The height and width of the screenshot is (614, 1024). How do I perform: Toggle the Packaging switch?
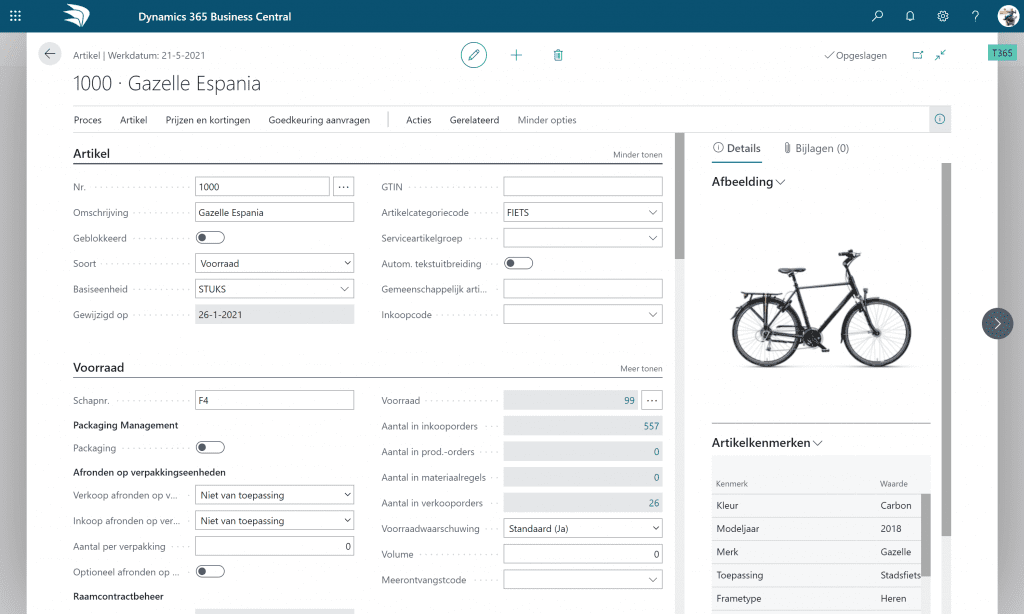pos(210,447)
